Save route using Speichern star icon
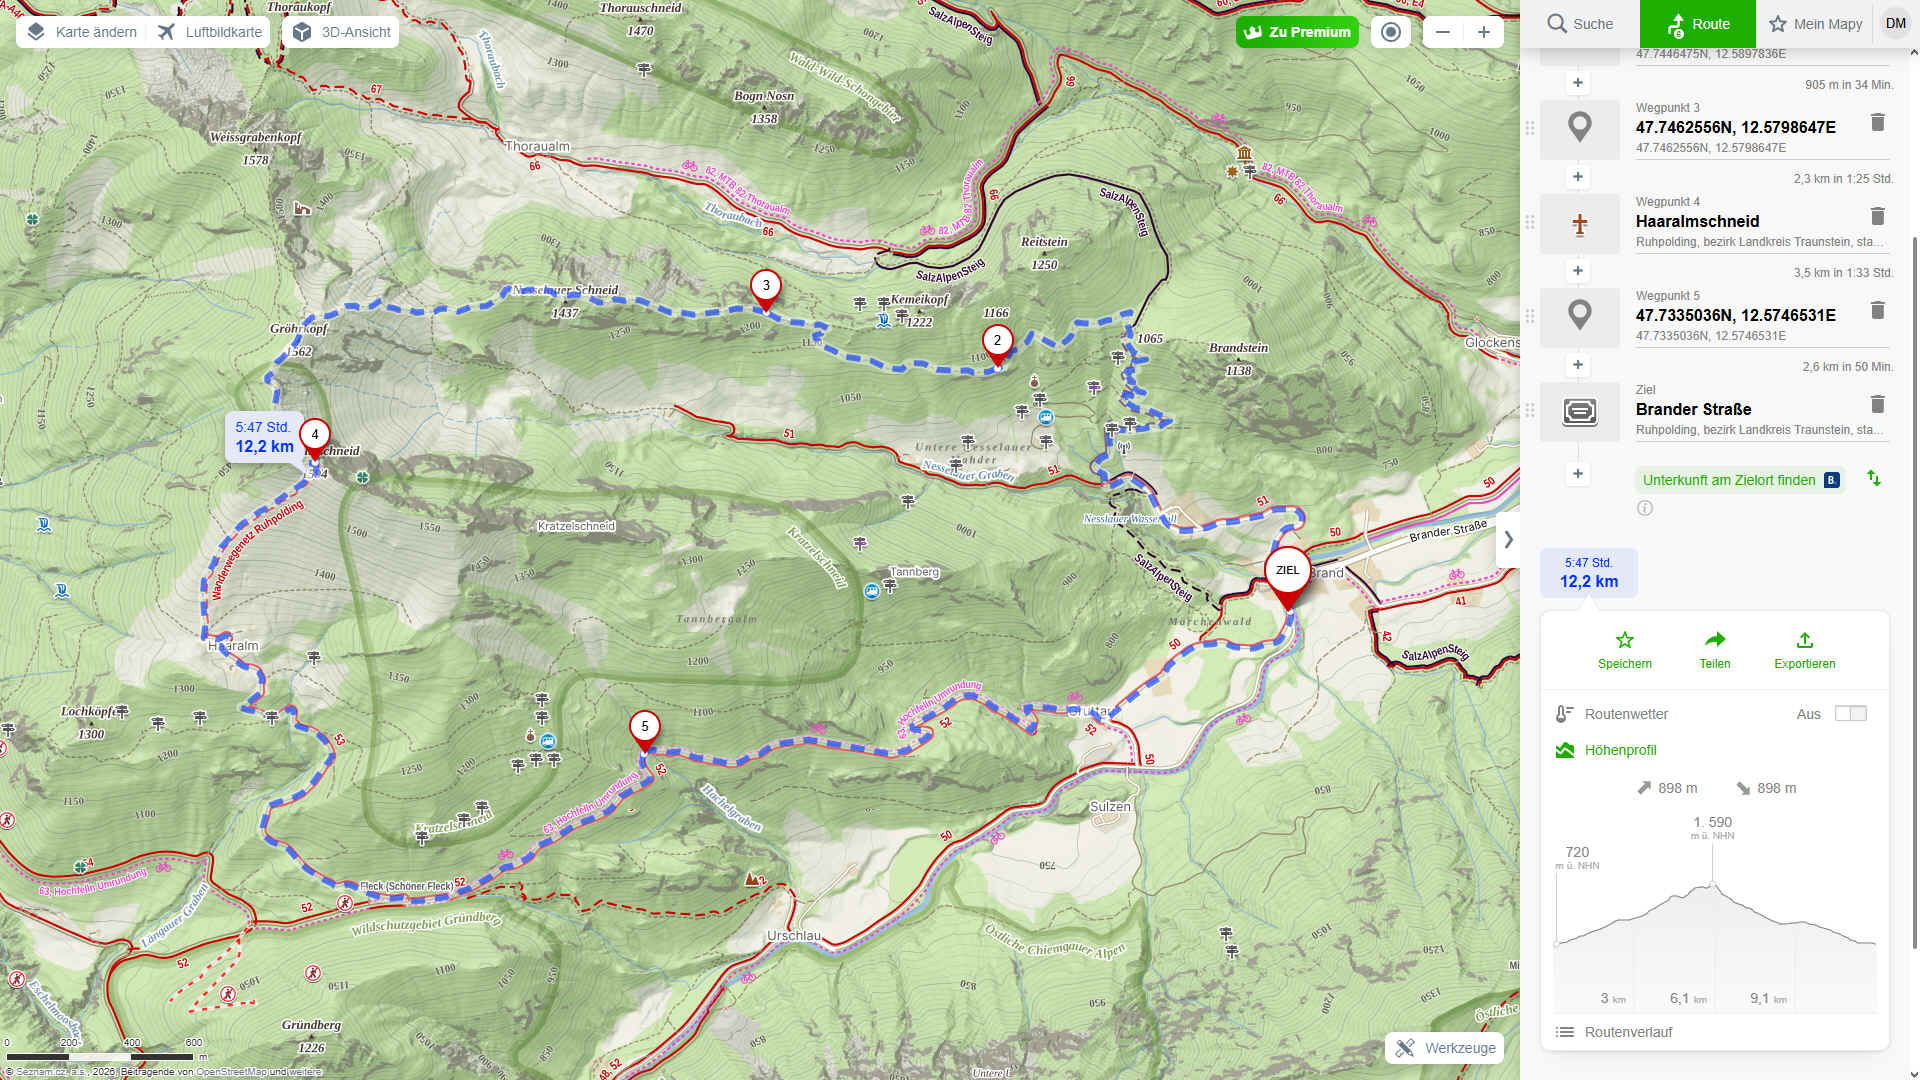The image size is (1920, 1080). click(x=1624, y=650)
